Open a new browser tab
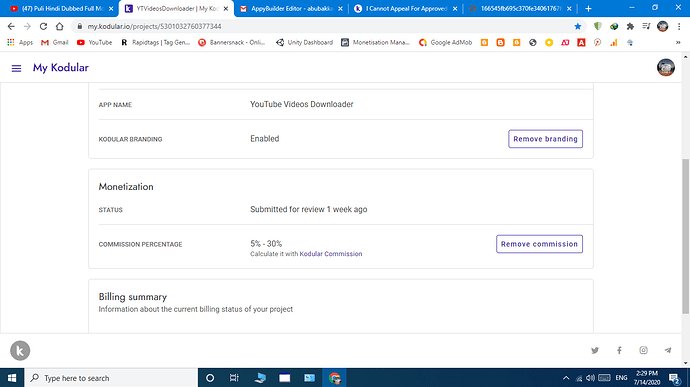Viewport: 690px width, 387px height. pyautogui.click(x=588, y=8)
